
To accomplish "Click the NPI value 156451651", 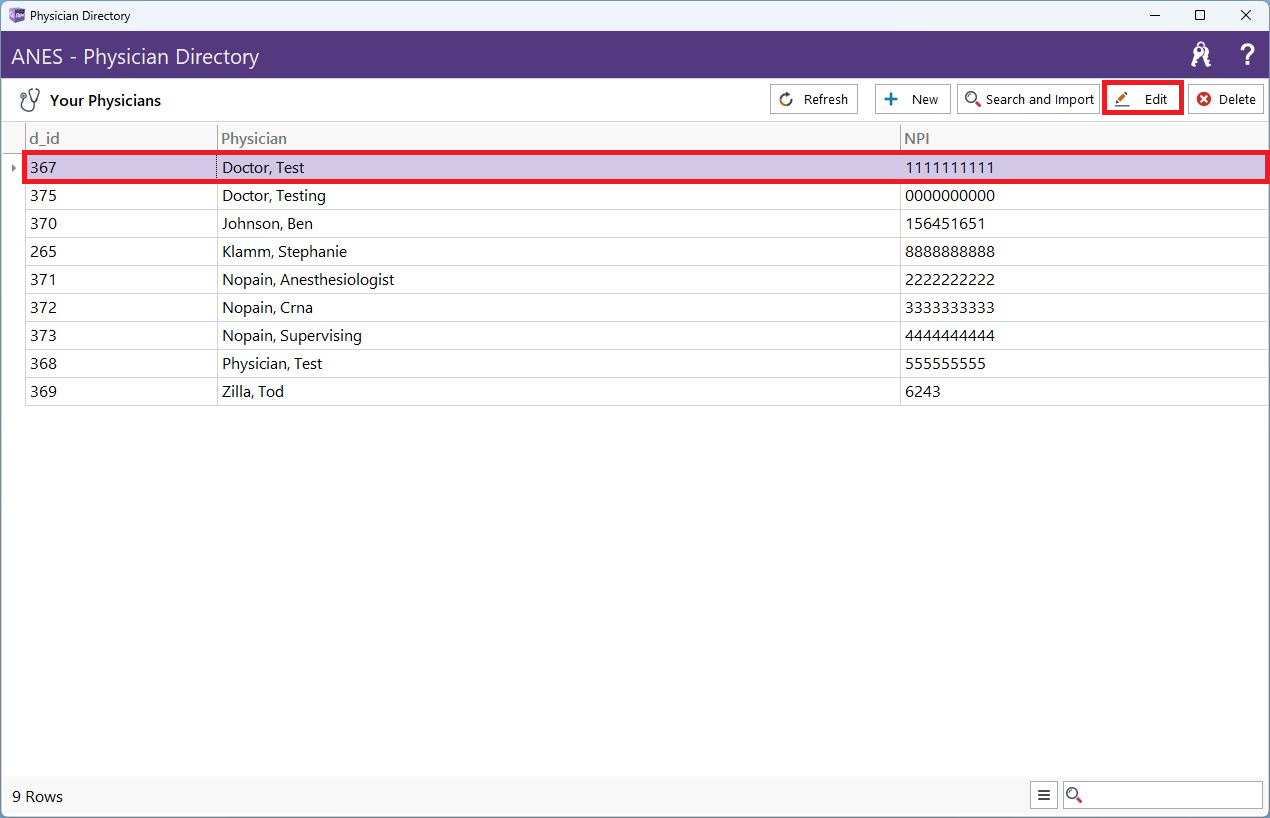I will coord(945,224).
